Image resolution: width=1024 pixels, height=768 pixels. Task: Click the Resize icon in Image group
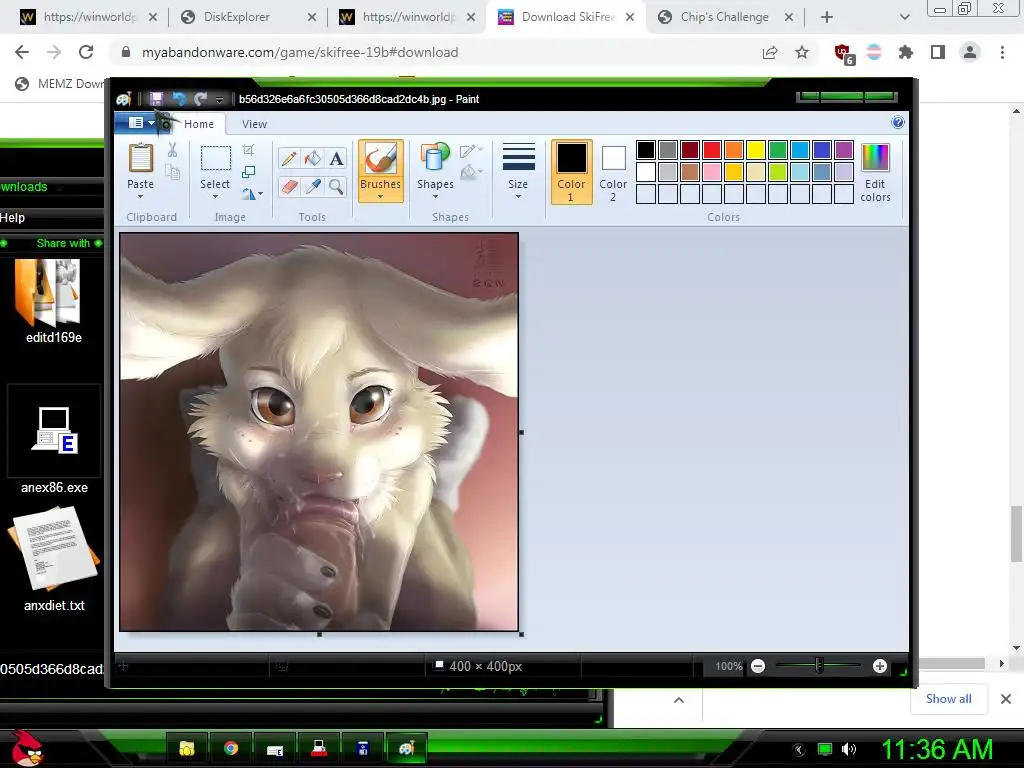click(249, 172)
